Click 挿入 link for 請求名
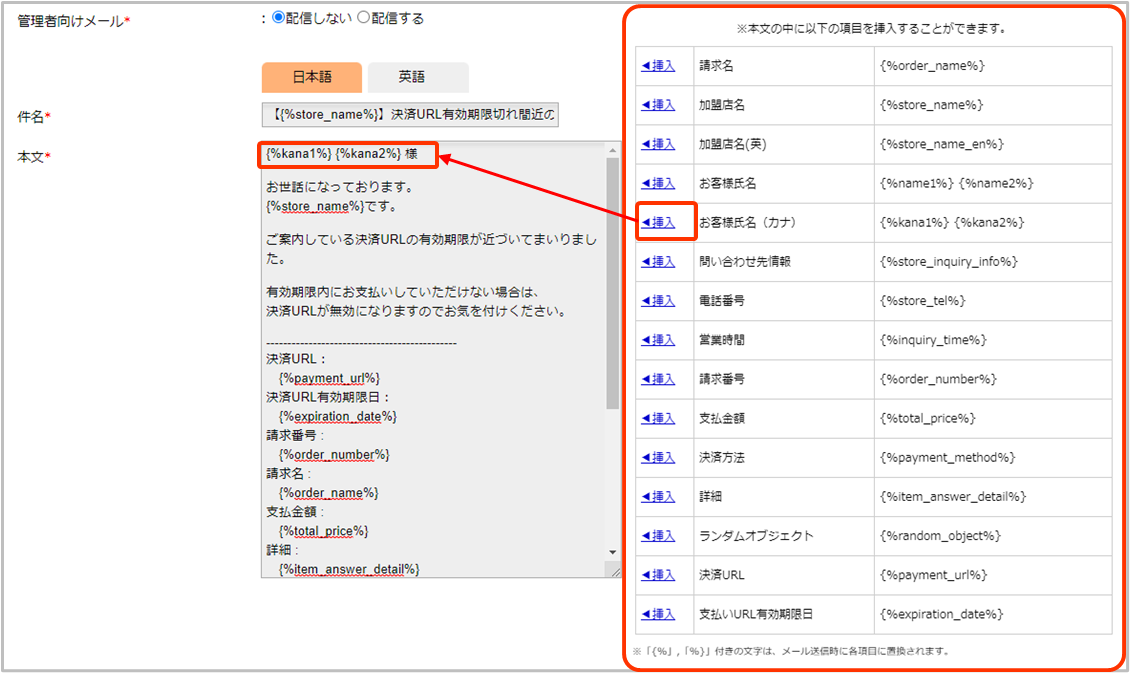The image size is (1130, 673). click(658, 66)
